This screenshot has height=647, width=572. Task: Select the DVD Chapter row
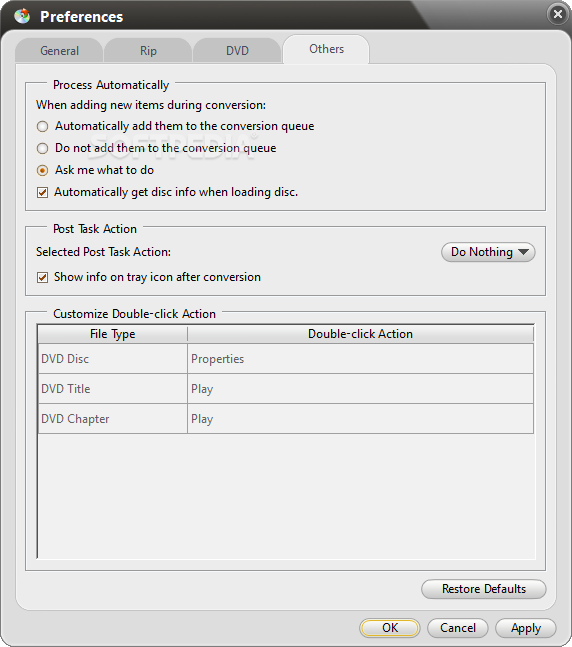click(286, 419)
